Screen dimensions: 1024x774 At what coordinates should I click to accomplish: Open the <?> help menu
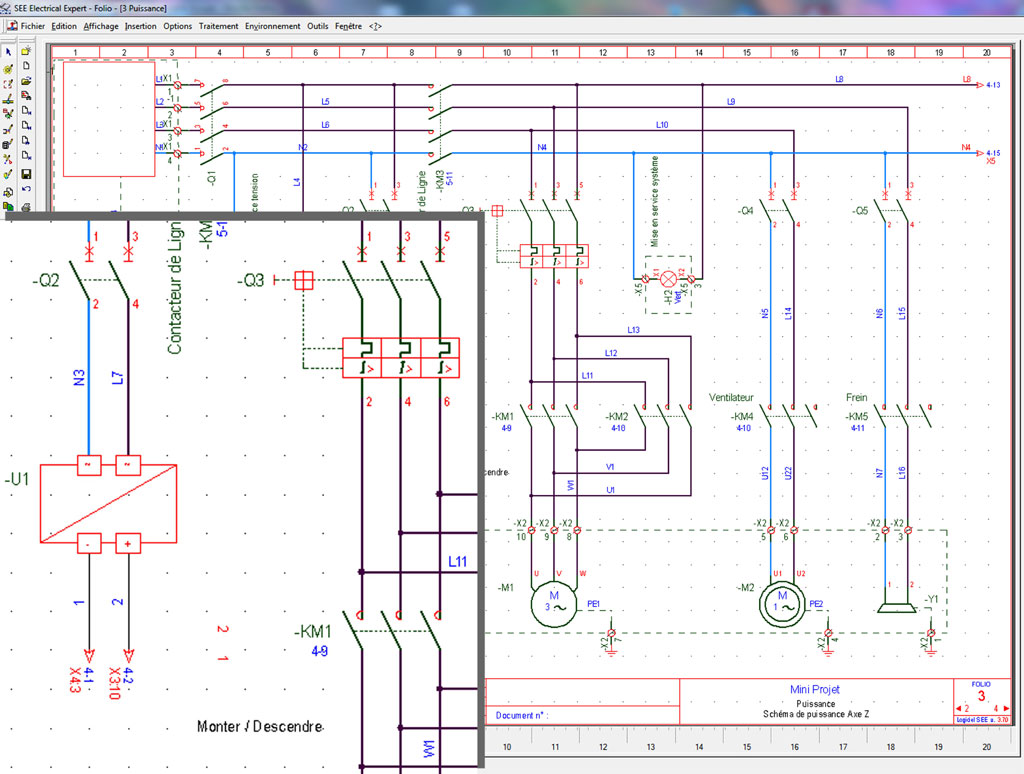[x=375, y=26]
